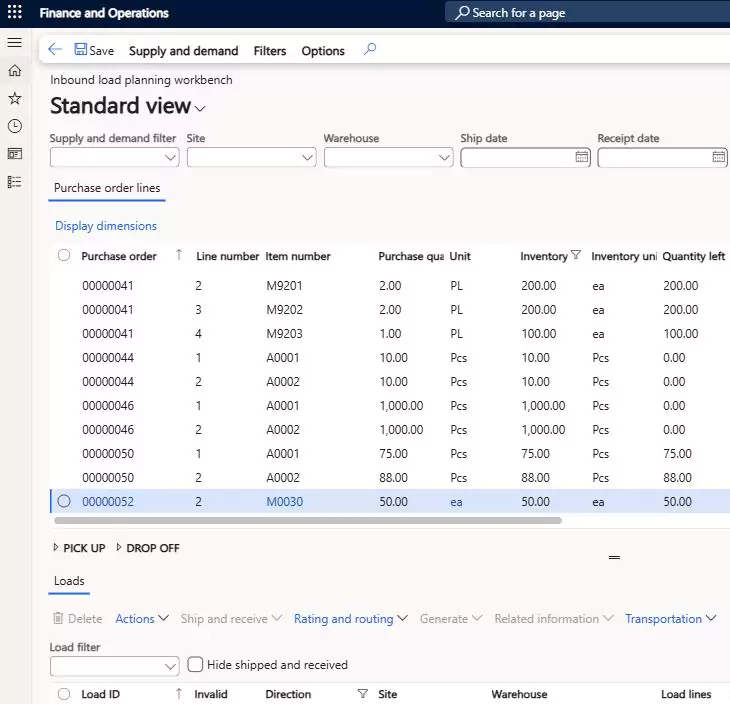The height and width of the screenshot is (704, 730).
Task: Enable Hide shipped and received checkbox
Action: [196, 664]
